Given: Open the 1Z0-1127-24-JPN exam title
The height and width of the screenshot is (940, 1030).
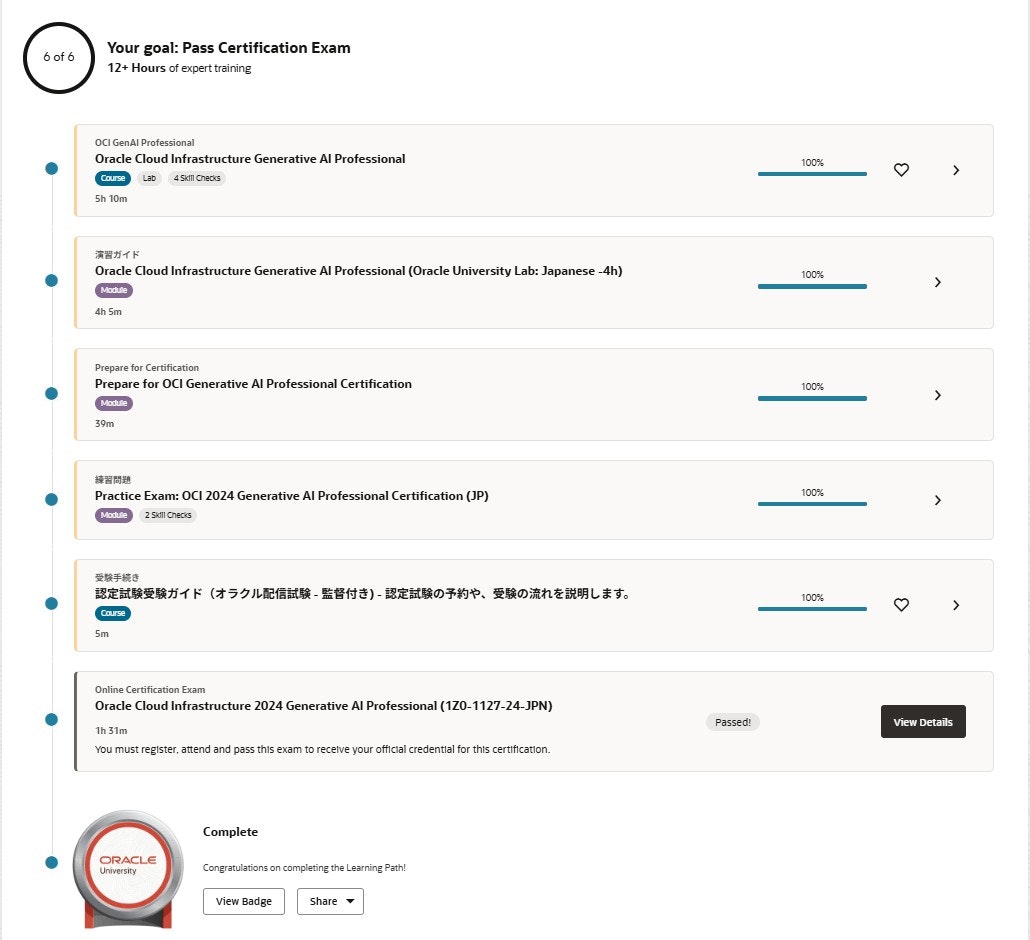Looking at the screenshot, I should pyautogui.click(x=324, y=706).
